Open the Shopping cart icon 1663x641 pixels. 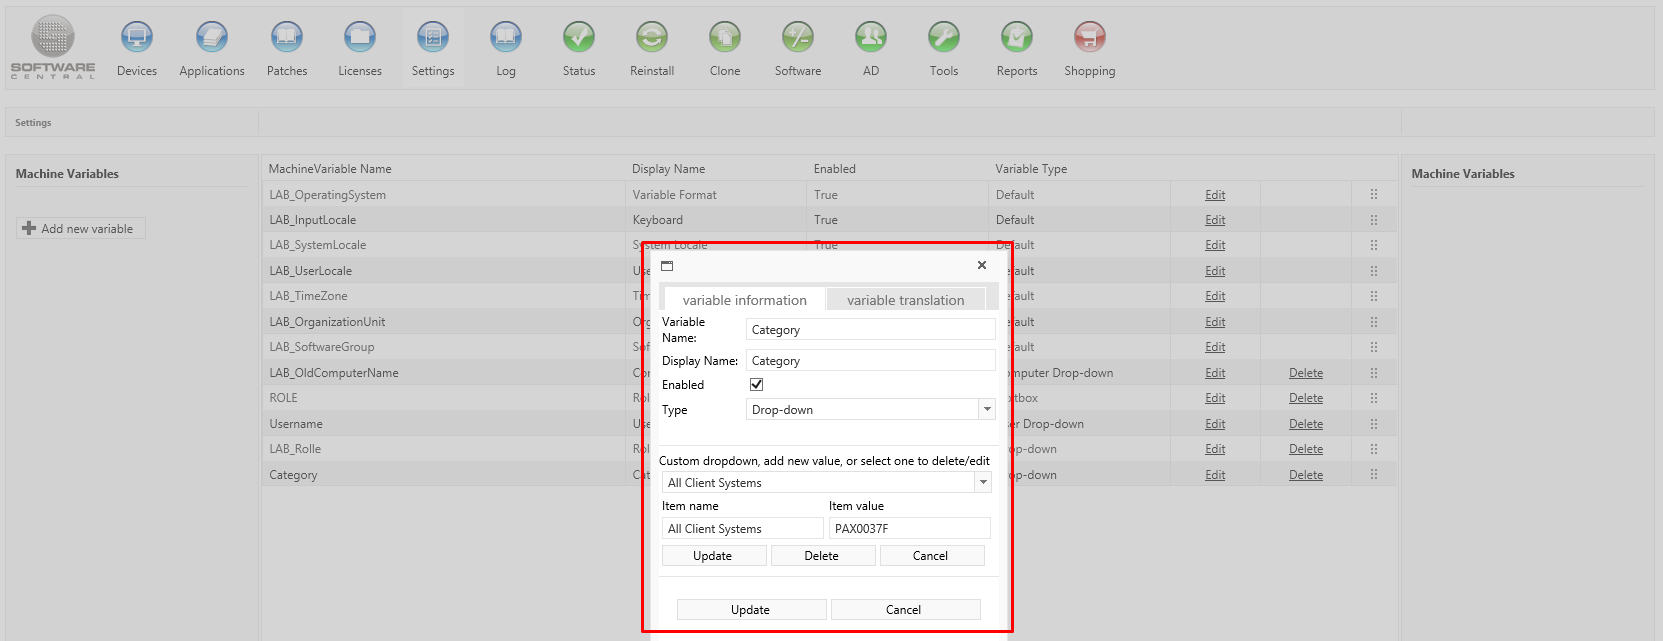point(1089,38)
